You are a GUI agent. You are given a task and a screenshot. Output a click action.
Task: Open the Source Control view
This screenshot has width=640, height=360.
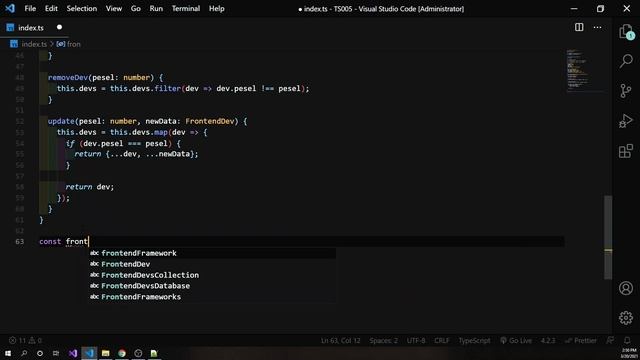tap(626, 91)
